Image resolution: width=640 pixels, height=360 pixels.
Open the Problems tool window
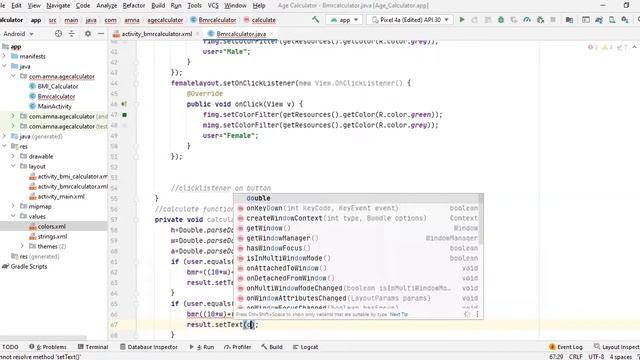pyautogui.click(x=48, y=347)
